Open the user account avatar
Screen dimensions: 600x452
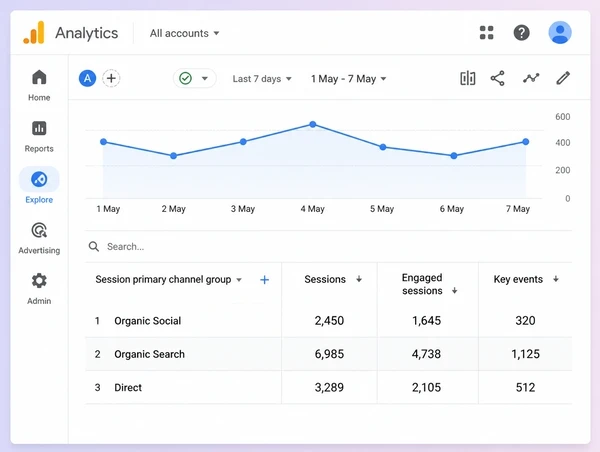click(x=560, y=33)
